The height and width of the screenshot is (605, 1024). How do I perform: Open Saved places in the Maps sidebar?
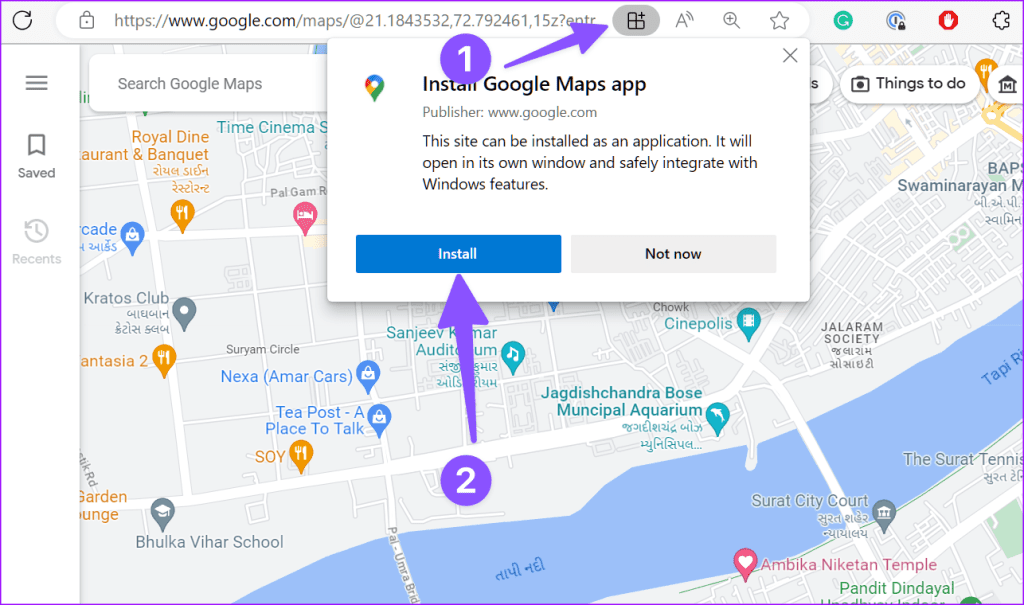tap(36, 155)
